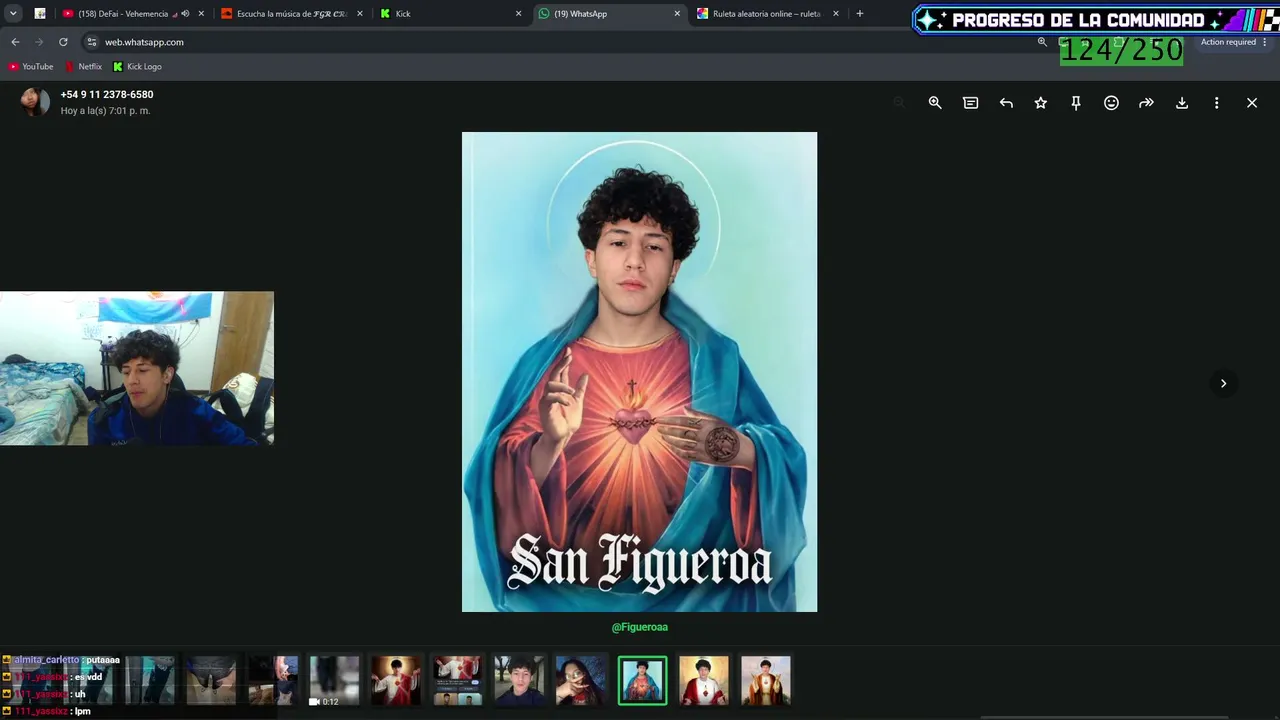The width and height of the screenshot is (1280, 720).
Task: Close the Escucha la música tab
Action: 360,14
